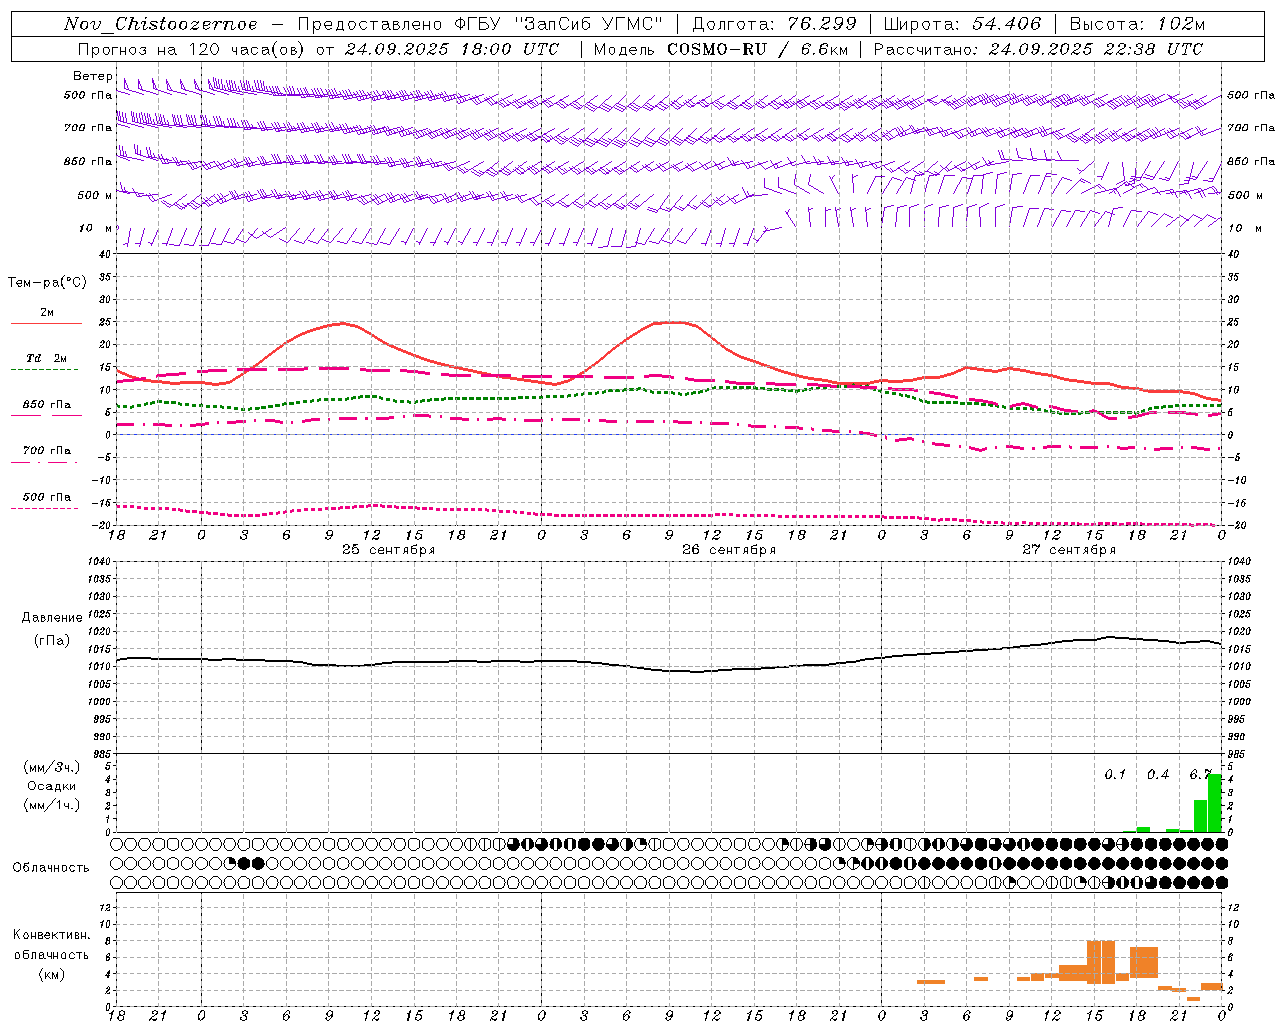This screenshot has width=1280, height=1024.
Task: Click the 850 гПа temperature legend entry
Action: 46,404
